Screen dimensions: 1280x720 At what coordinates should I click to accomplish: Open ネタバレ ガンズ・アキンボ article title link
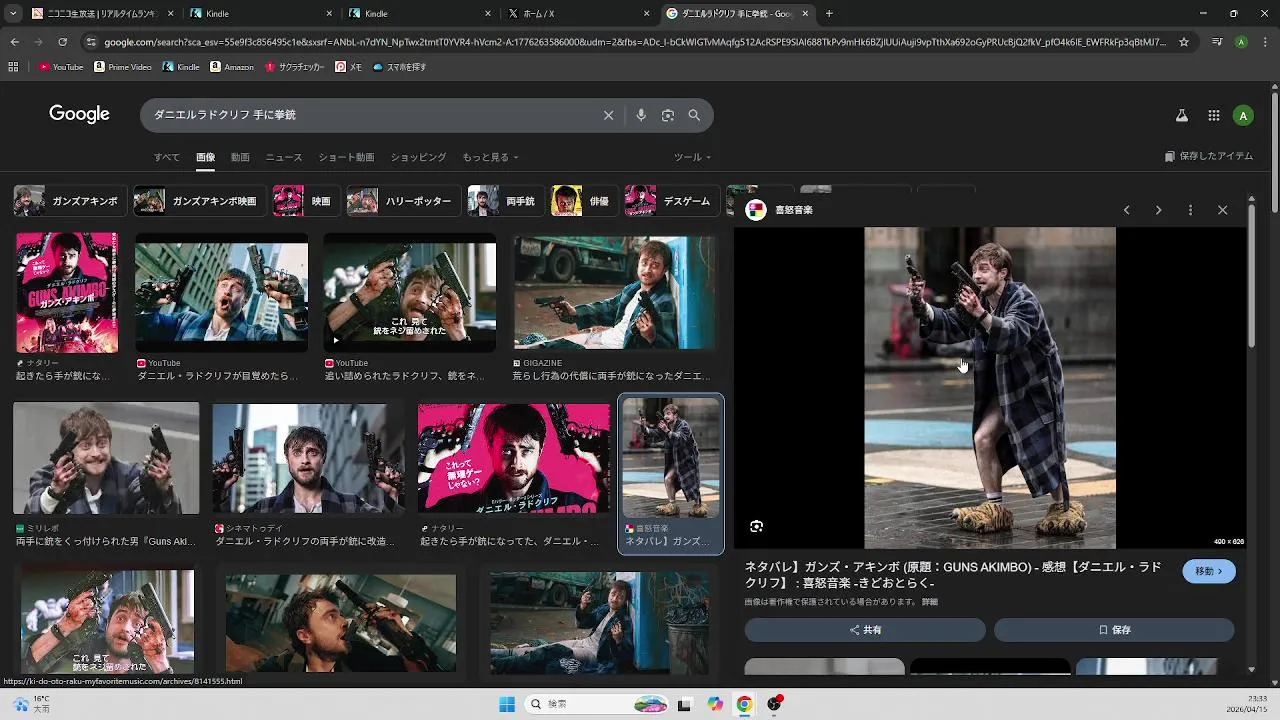tap(953, 575)
